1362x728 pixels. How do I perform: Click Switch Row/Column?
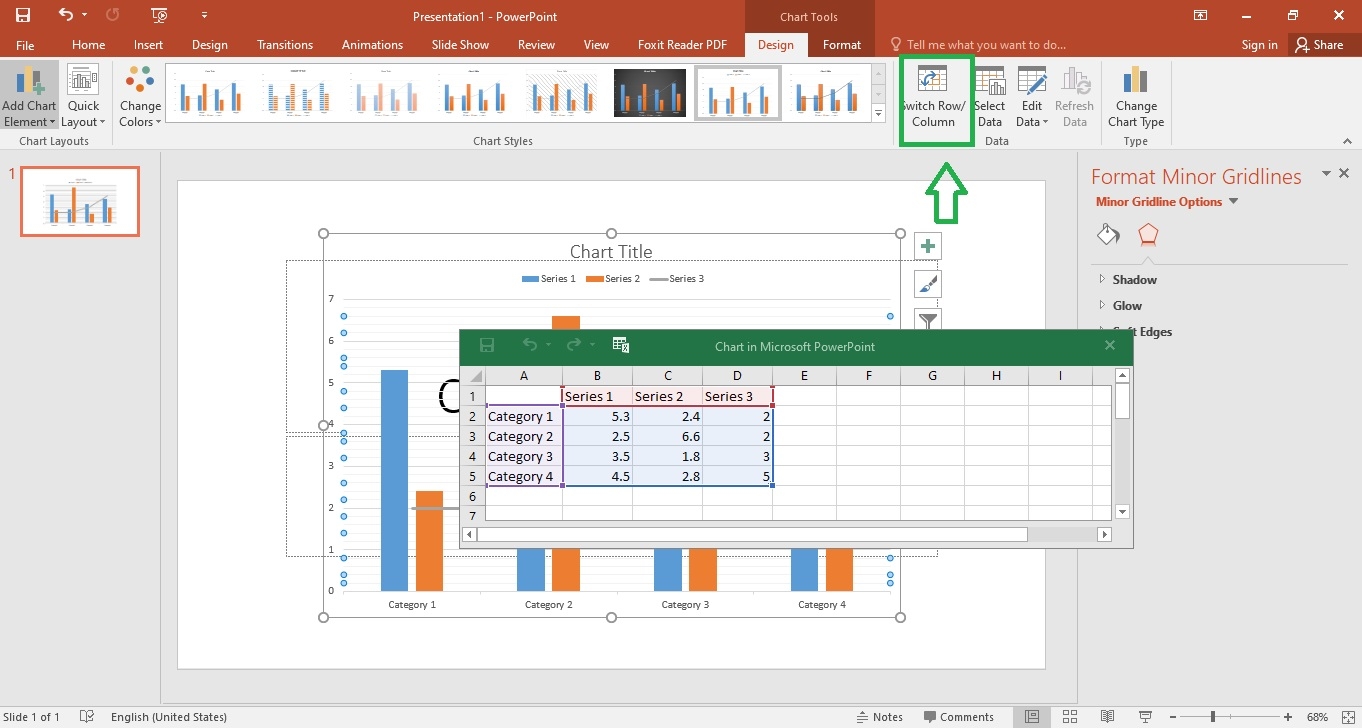(933, 97)
